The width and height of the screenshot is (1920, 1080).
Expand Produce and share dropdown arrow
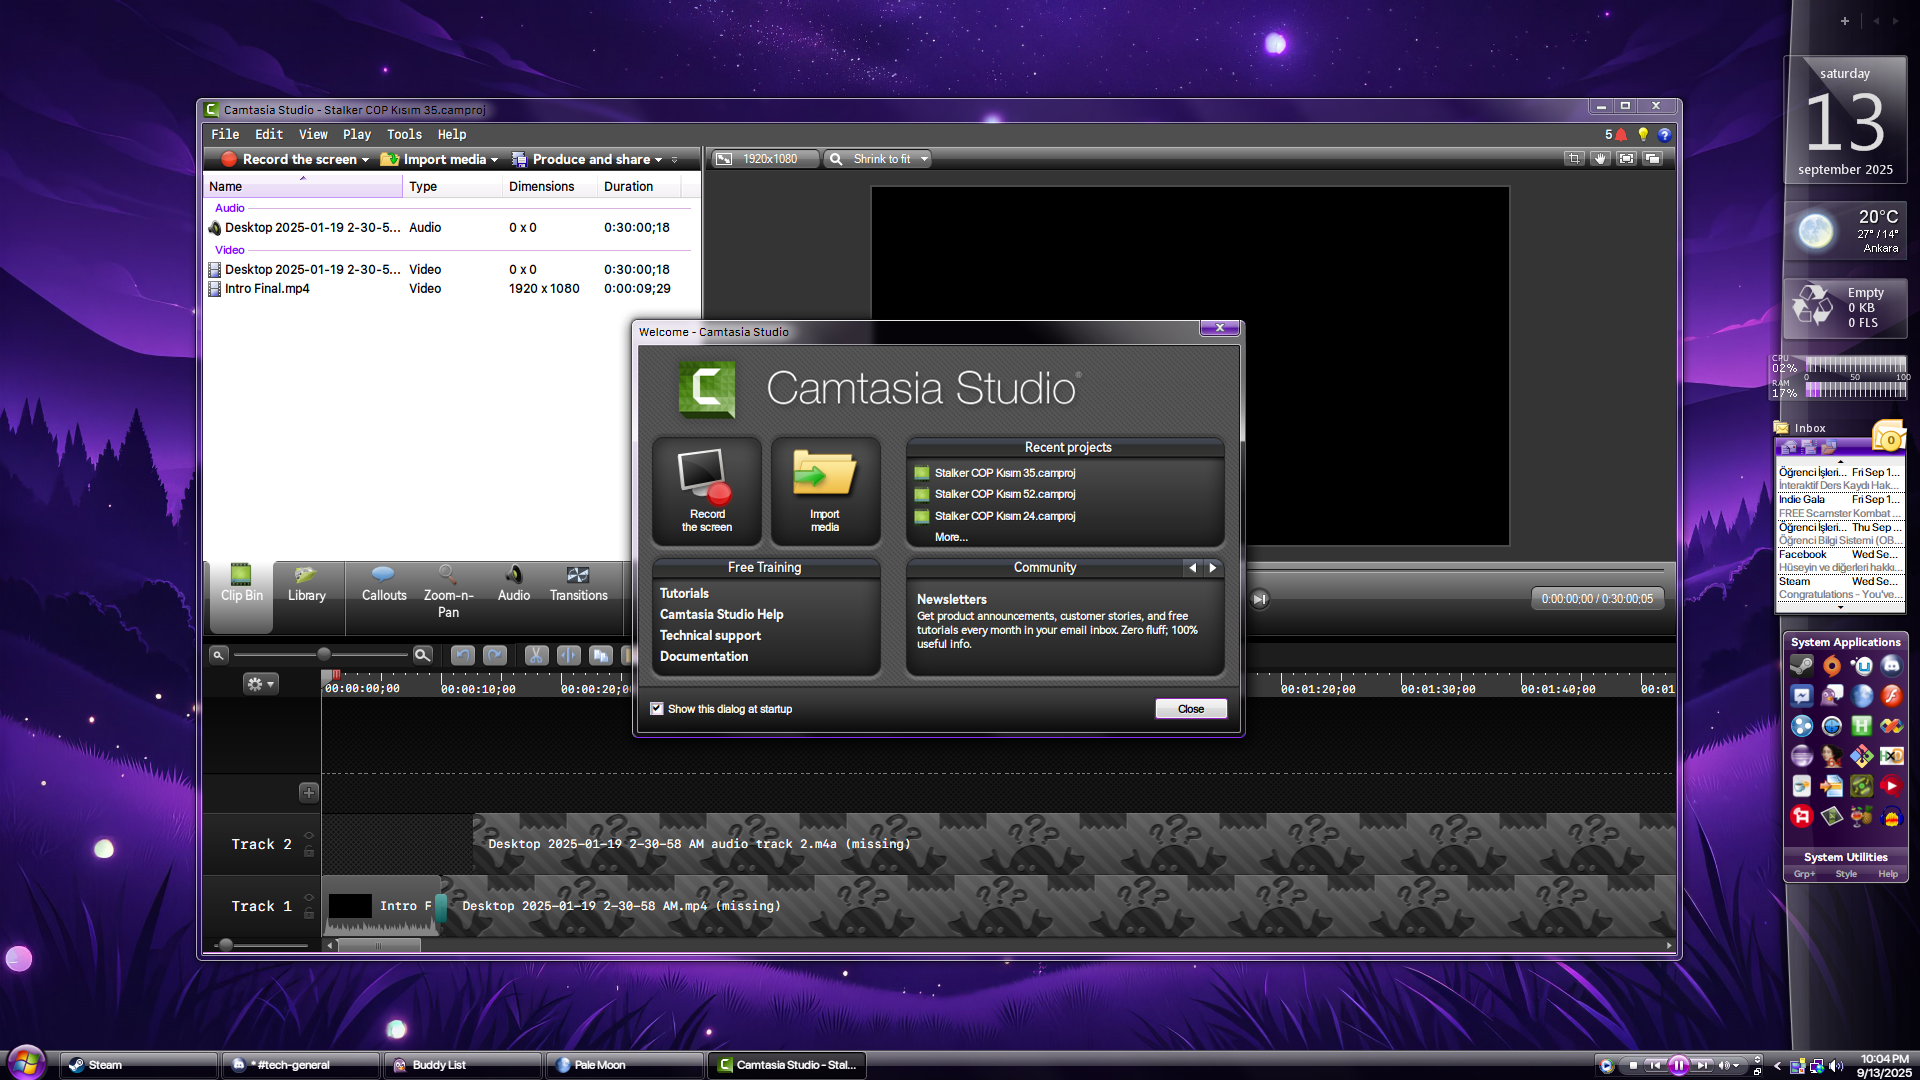[658, 160]
